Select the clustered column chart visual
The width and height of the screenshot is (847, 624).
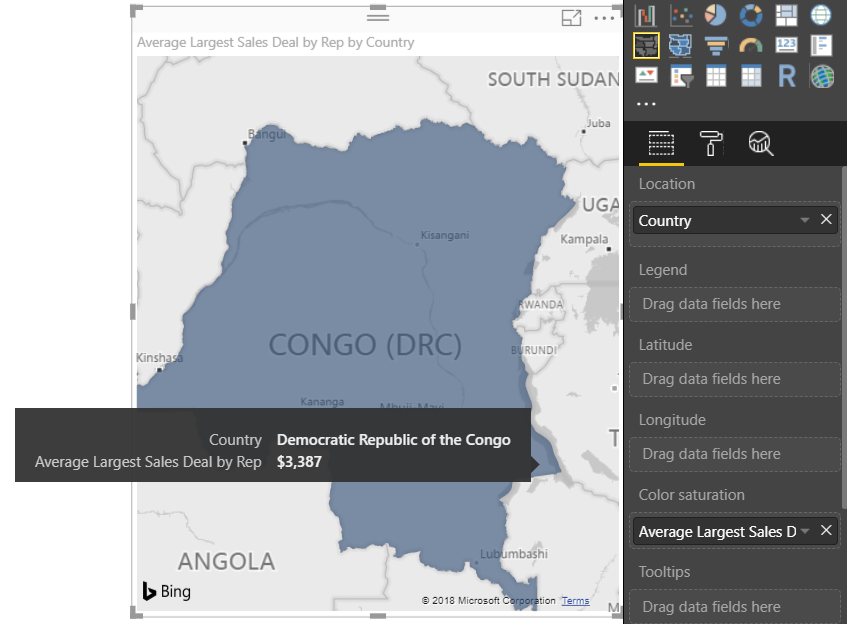pyautogui.click(x=646, y=15)
